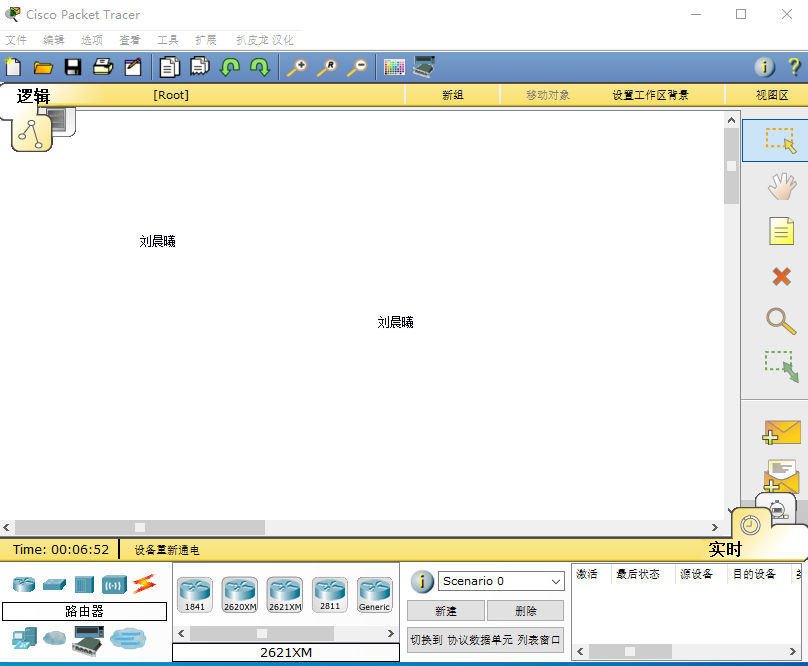Image resolution: width=808 pixels, height=666 pixels.
Task: Click the 视图区 button
Action: 771,95
